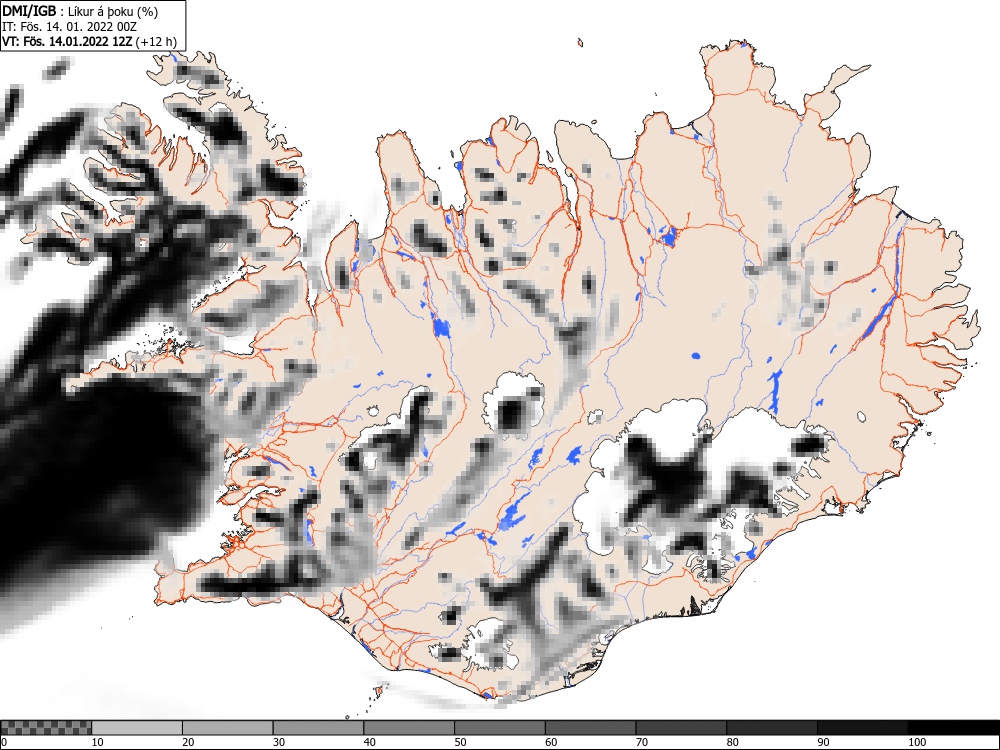1000x750 pixels.
Task: Click the 'IT: Fös. 14. 01. 2022 00Z' line
Action: click(69, 27)
